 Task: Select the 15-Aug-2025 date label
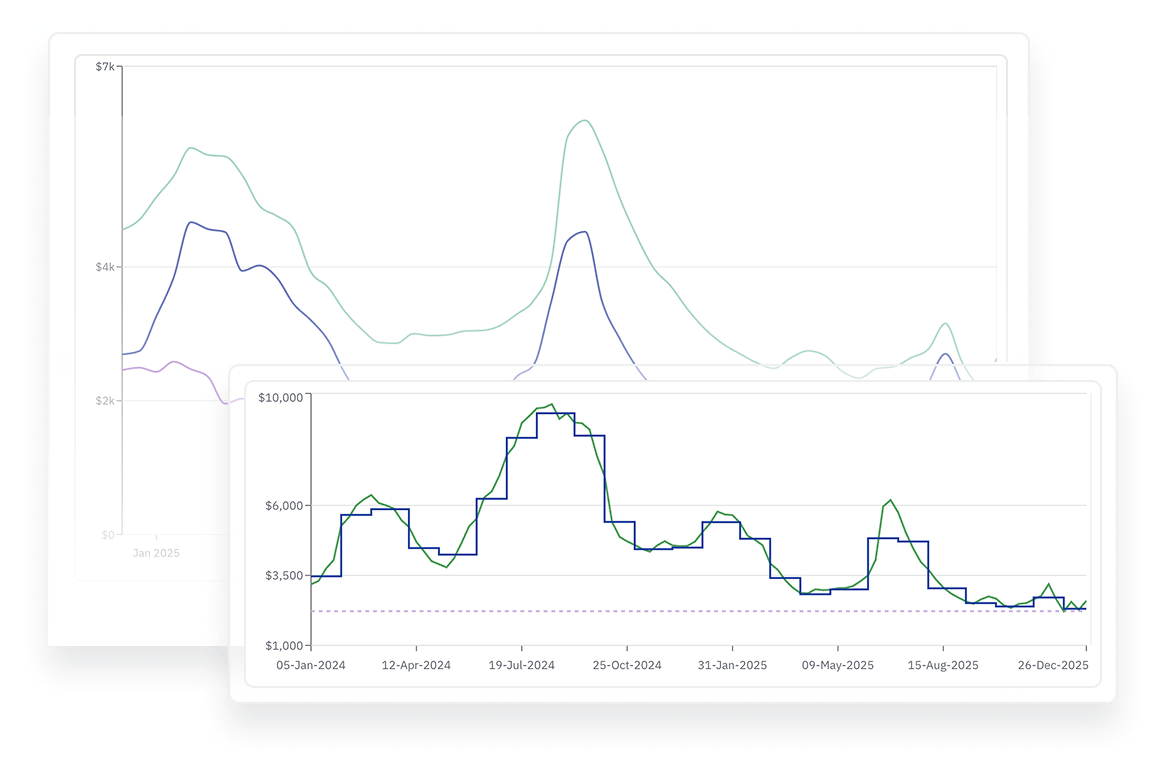942,664
